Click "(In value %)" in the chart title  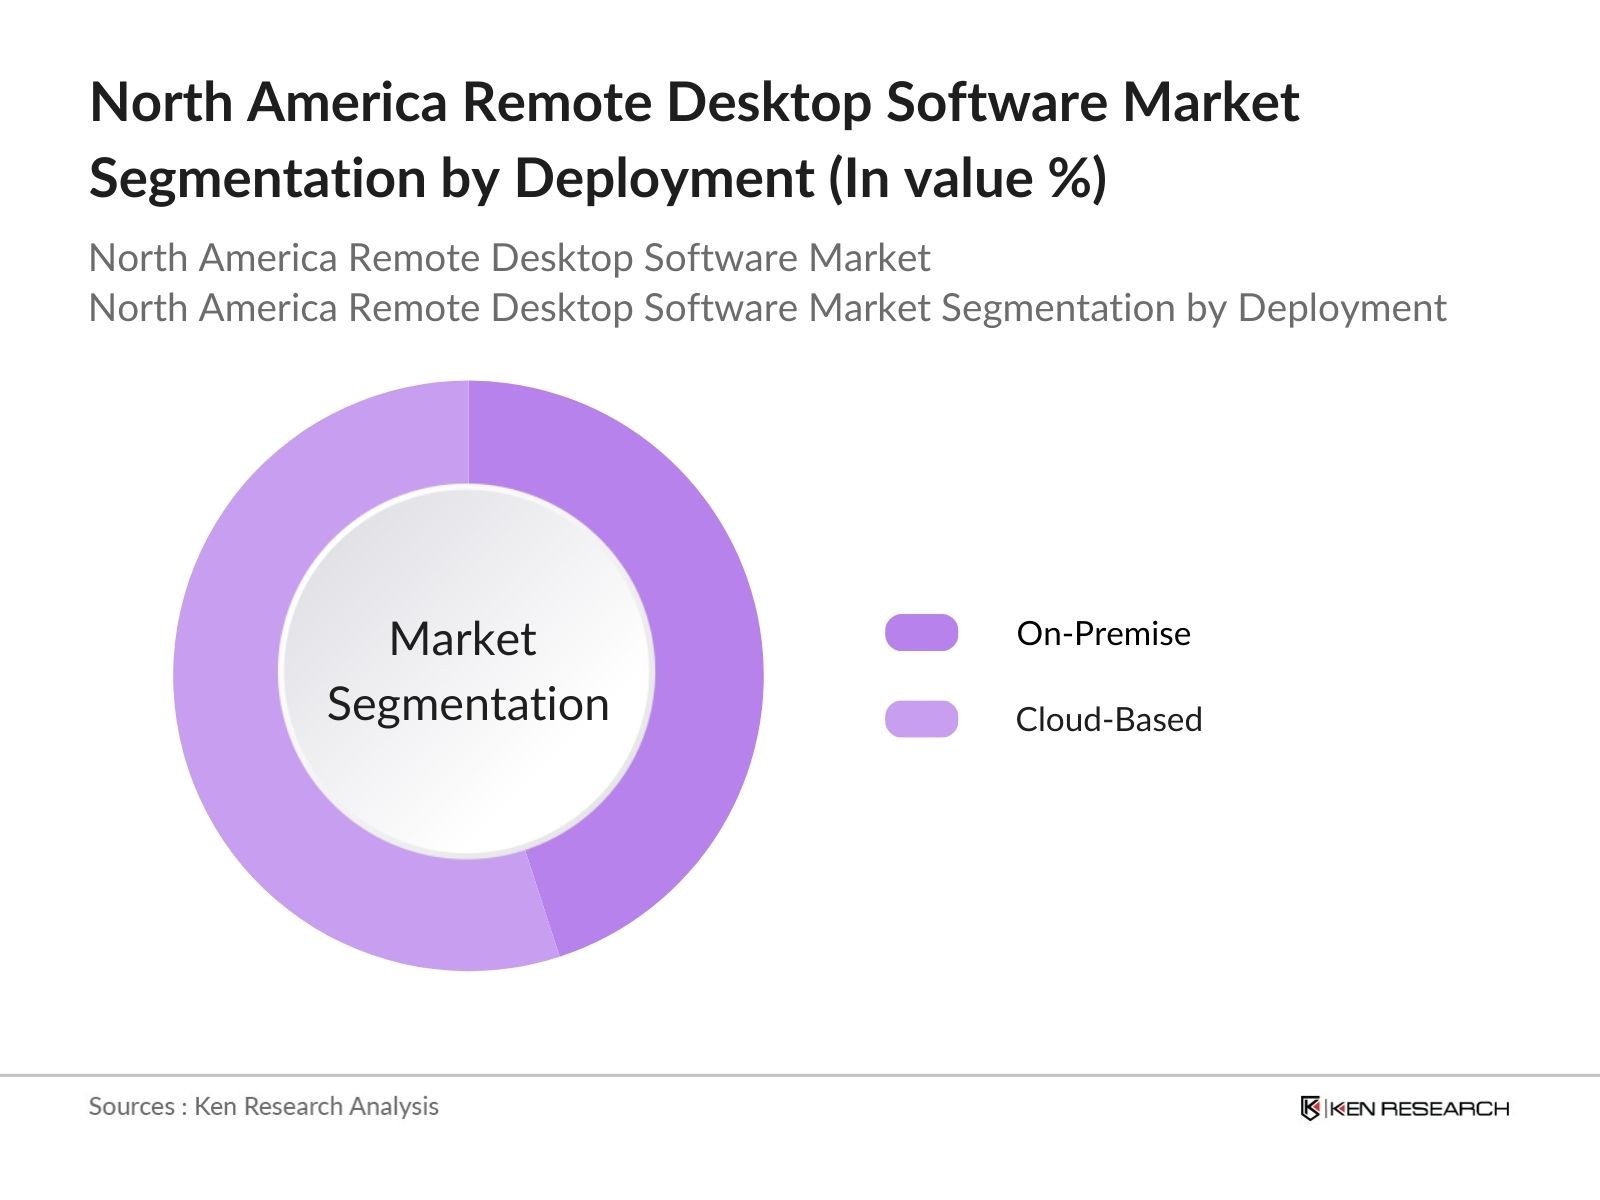click(967, 179)
